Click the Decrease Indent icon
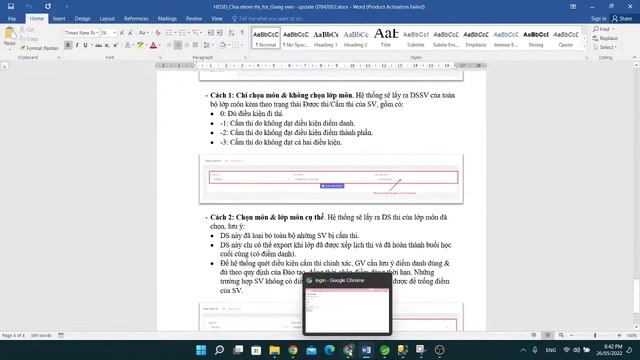Image resolution: width=640 pixels, height=360 pixels. [x=211, y=33]
